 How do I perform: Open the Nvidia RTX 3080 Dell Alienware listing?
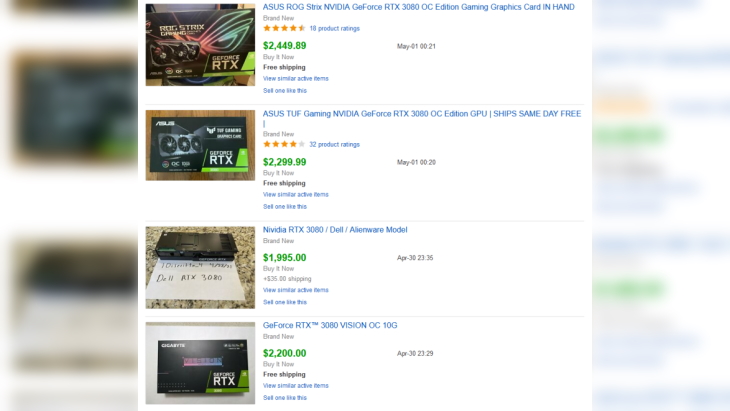[x=335, y=230]
